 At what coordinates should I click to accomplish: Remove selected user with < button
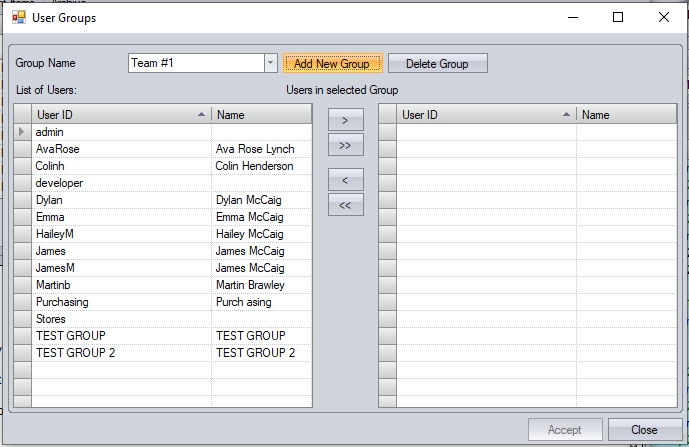(345, 180)
